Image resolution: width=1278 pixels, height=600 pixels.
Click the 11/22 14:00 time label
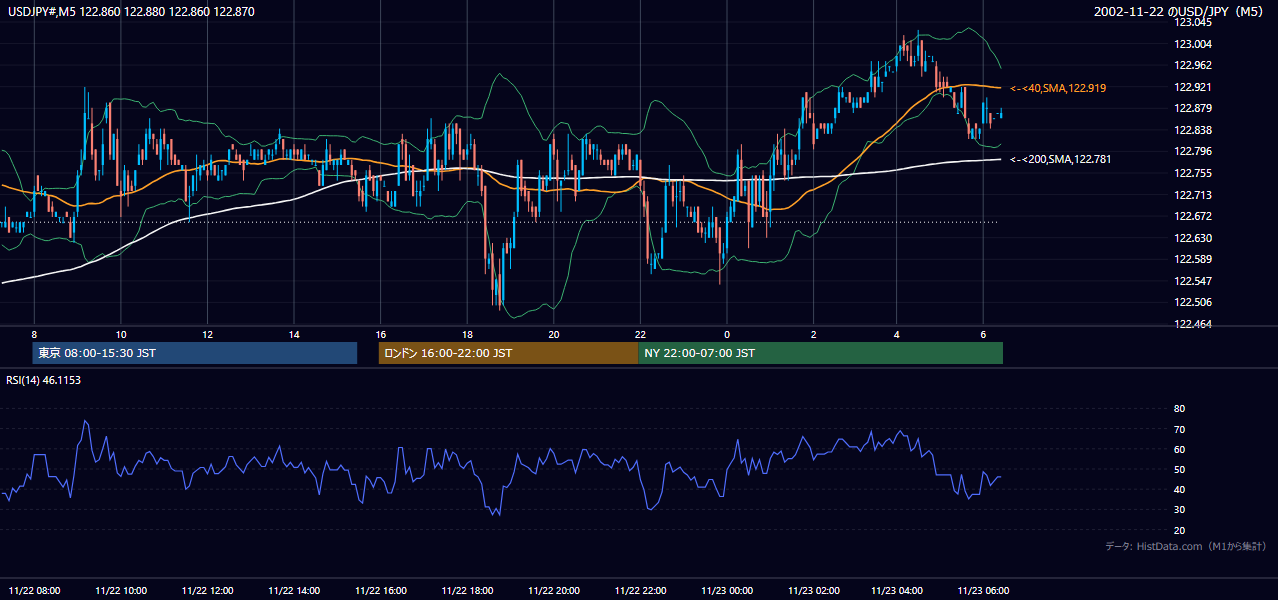pyautogui.click(x=294, y=591)
